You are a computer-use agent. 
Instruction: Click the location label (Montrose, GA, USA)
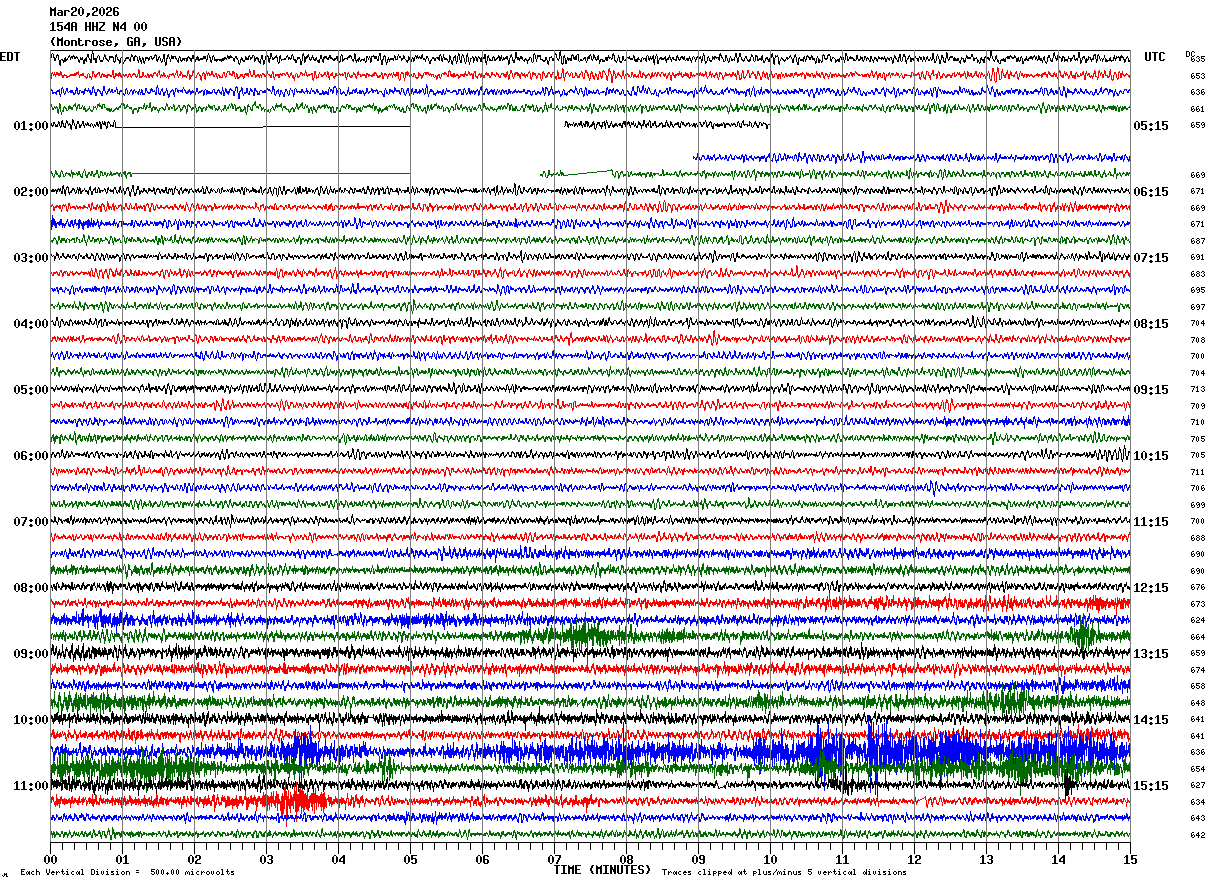pyautogui.click(x=116, y=42)
